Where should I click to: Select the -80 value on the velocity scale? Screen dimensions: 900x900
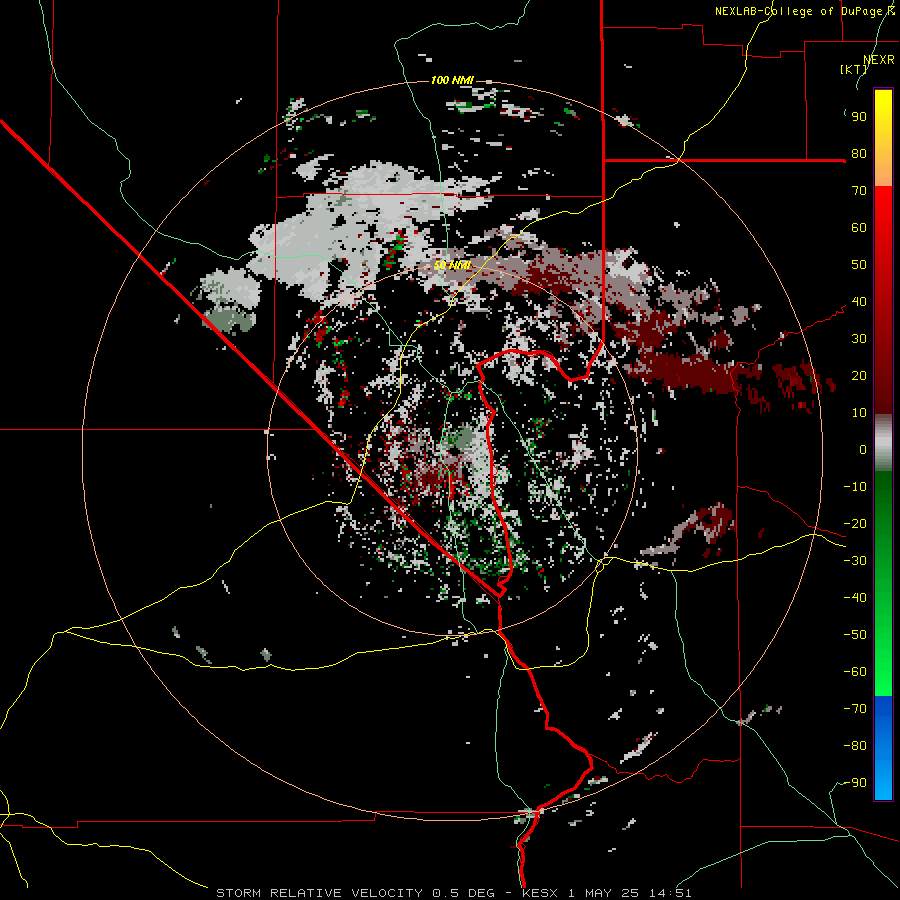click(855, 746)
